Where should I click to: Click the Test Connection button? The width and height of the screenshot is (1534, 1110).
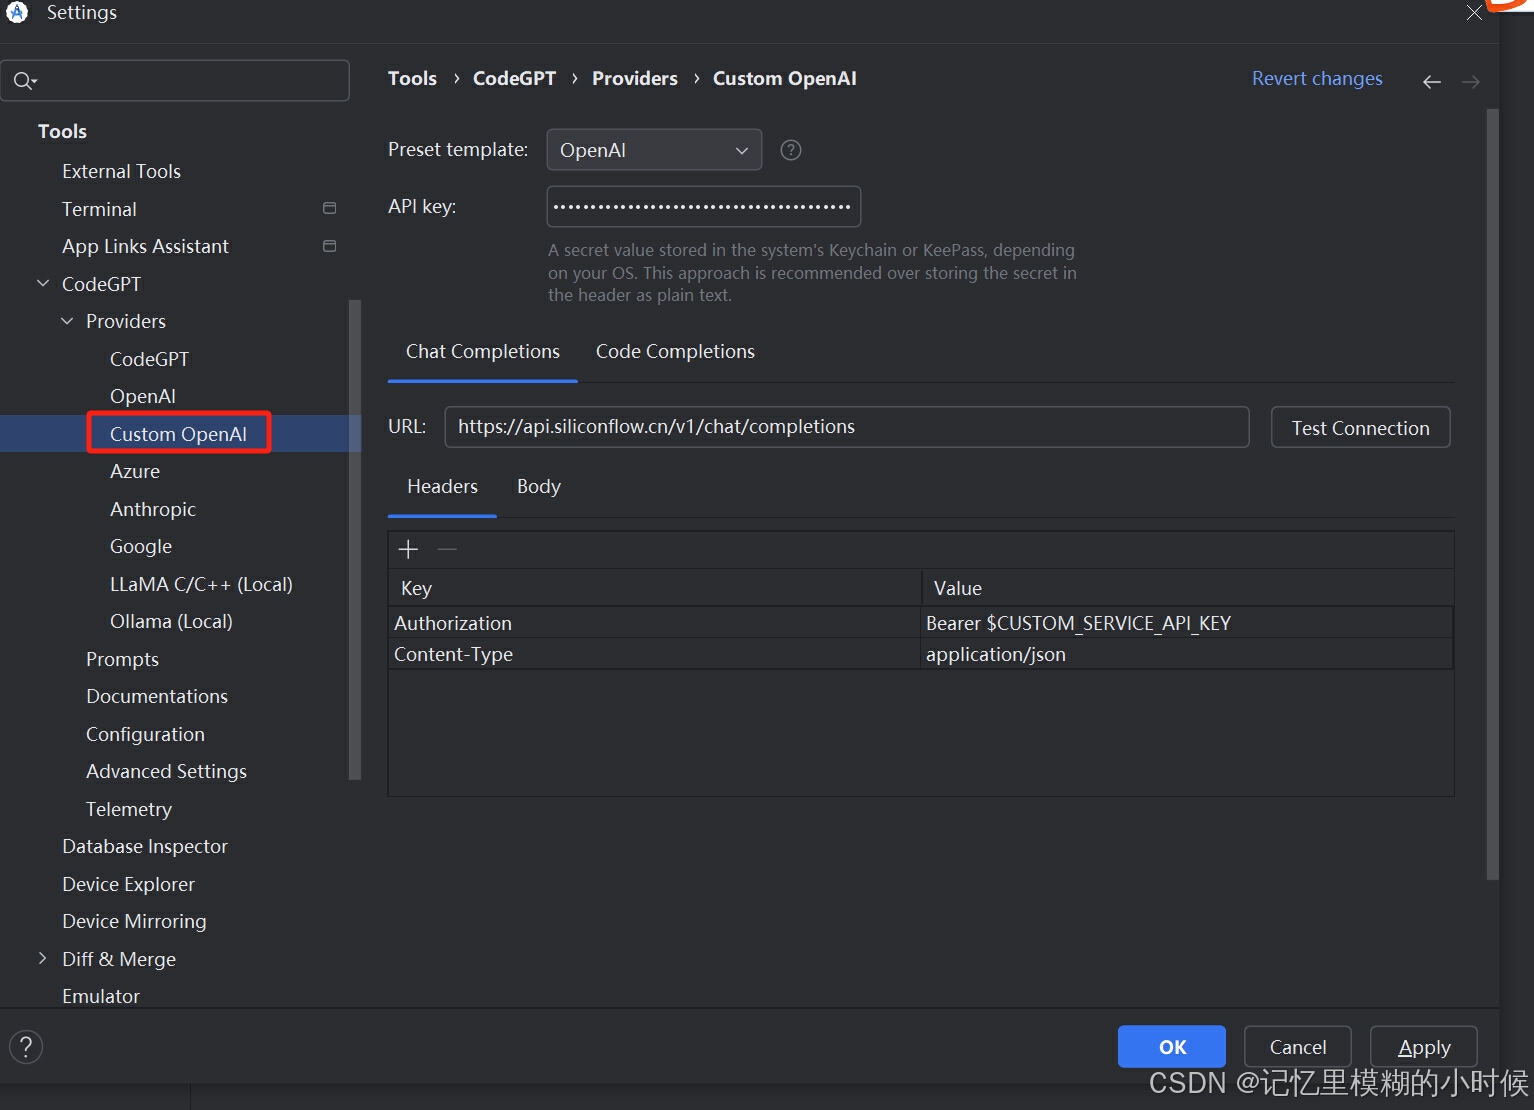(x=1360, y=427)
